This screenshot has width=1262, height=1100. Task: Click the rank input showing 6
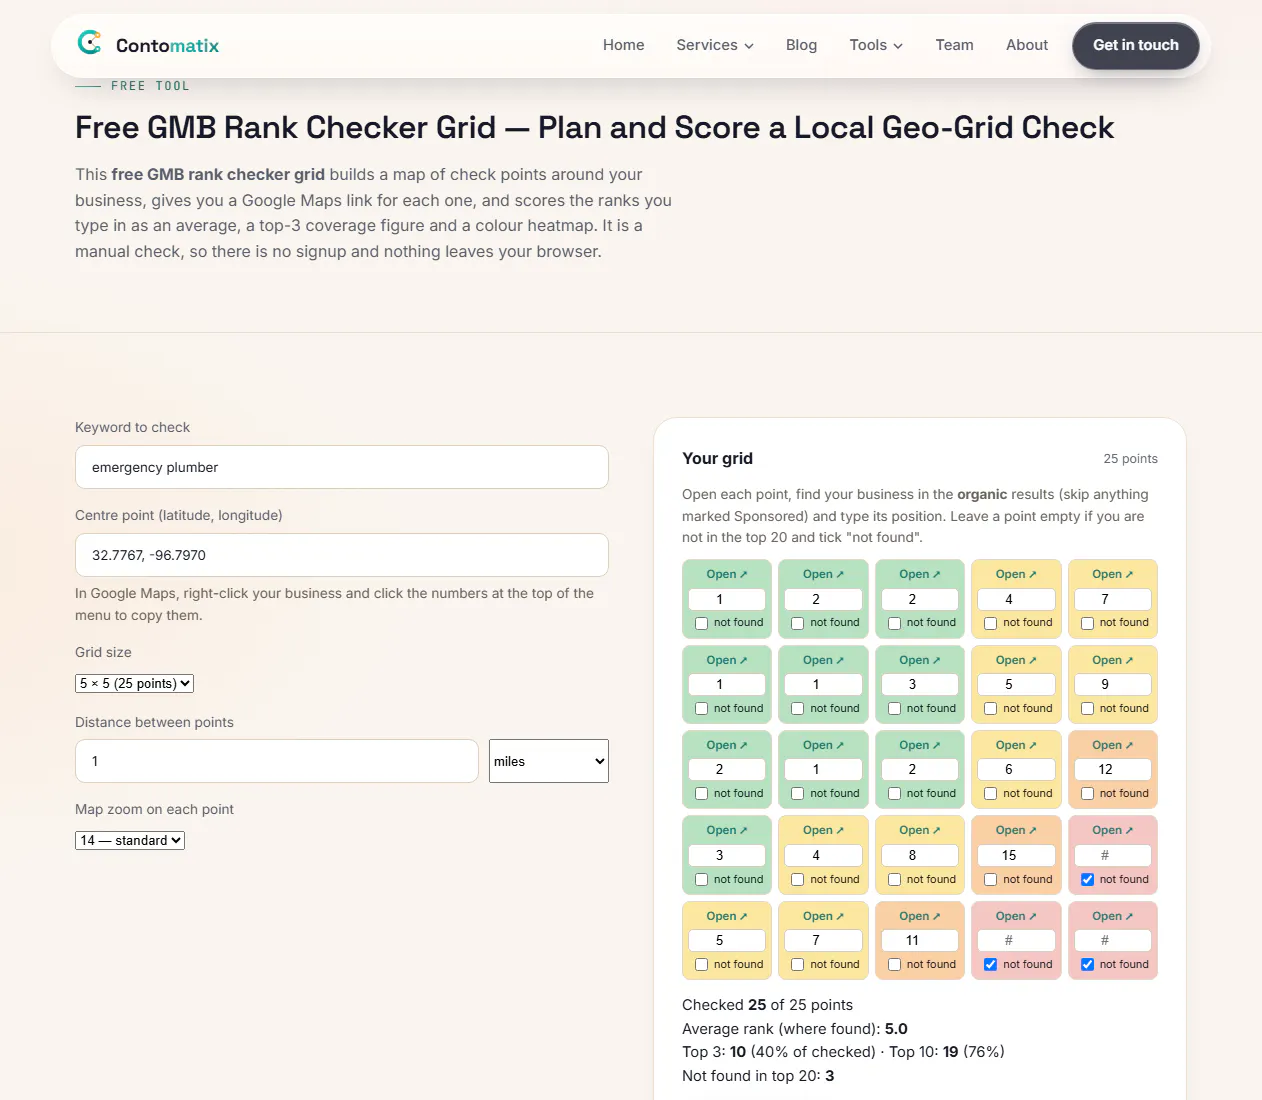click(x=1016, y=769)
